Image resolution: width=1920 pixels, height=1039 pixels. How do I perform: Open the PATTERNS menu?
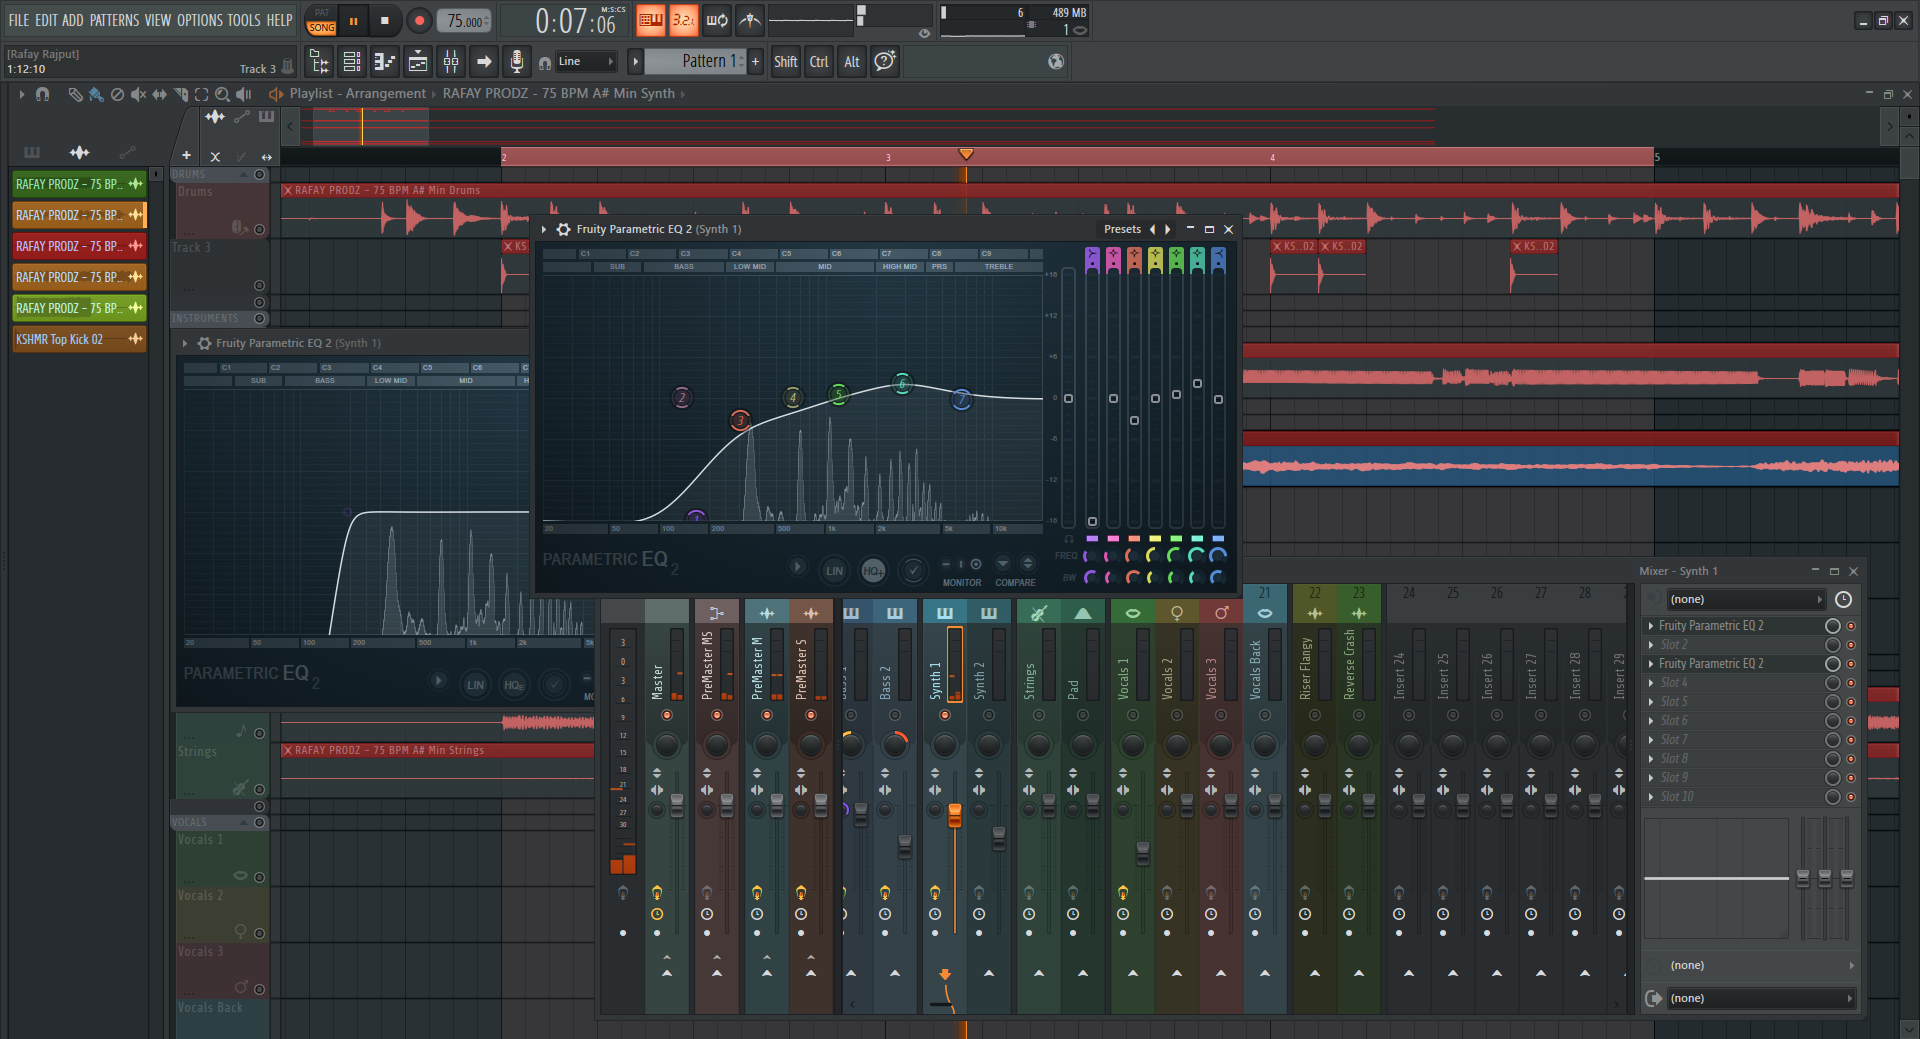coord(115,20)
